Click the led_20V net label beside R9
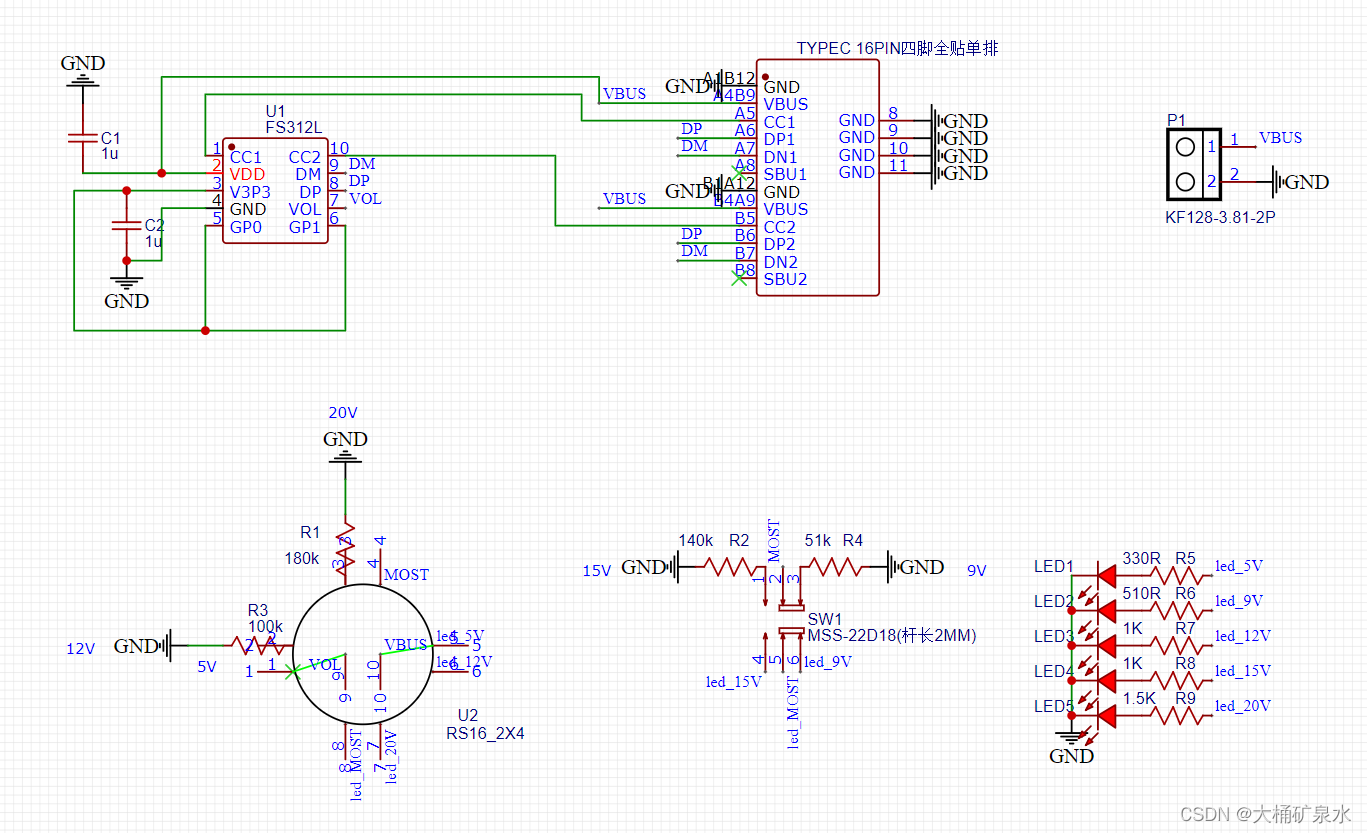 coord(1243,706)
